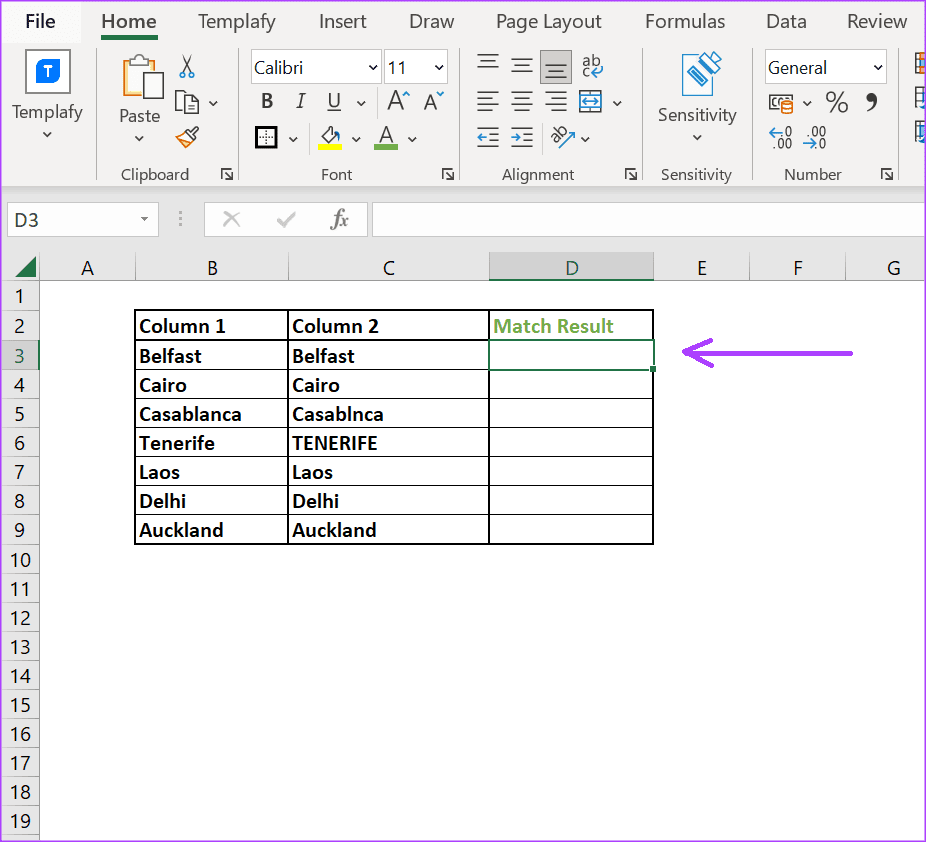Expand the underline style arrow

pos(361,103)
